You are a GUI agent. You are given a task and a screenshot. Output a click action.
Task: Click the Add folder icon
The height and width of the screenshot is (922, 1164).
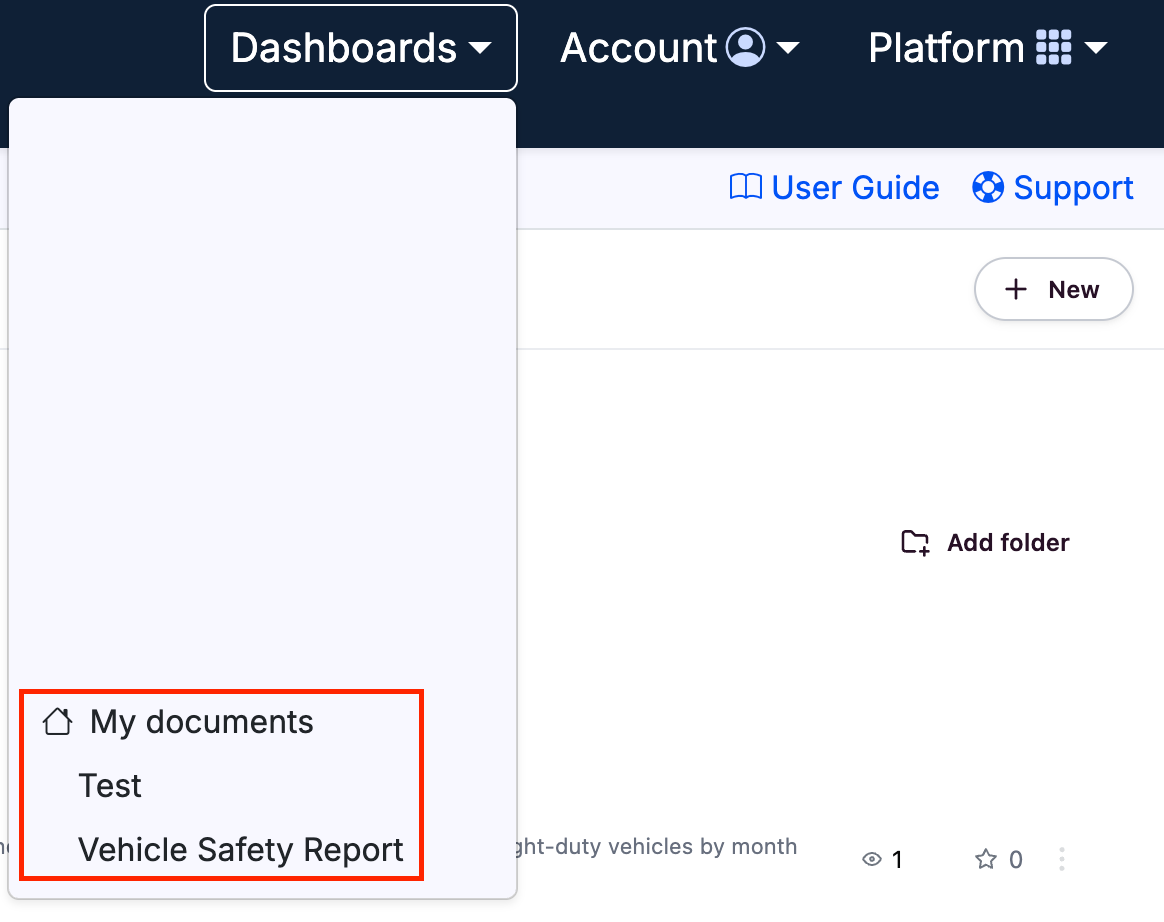(x=915, y=543)
